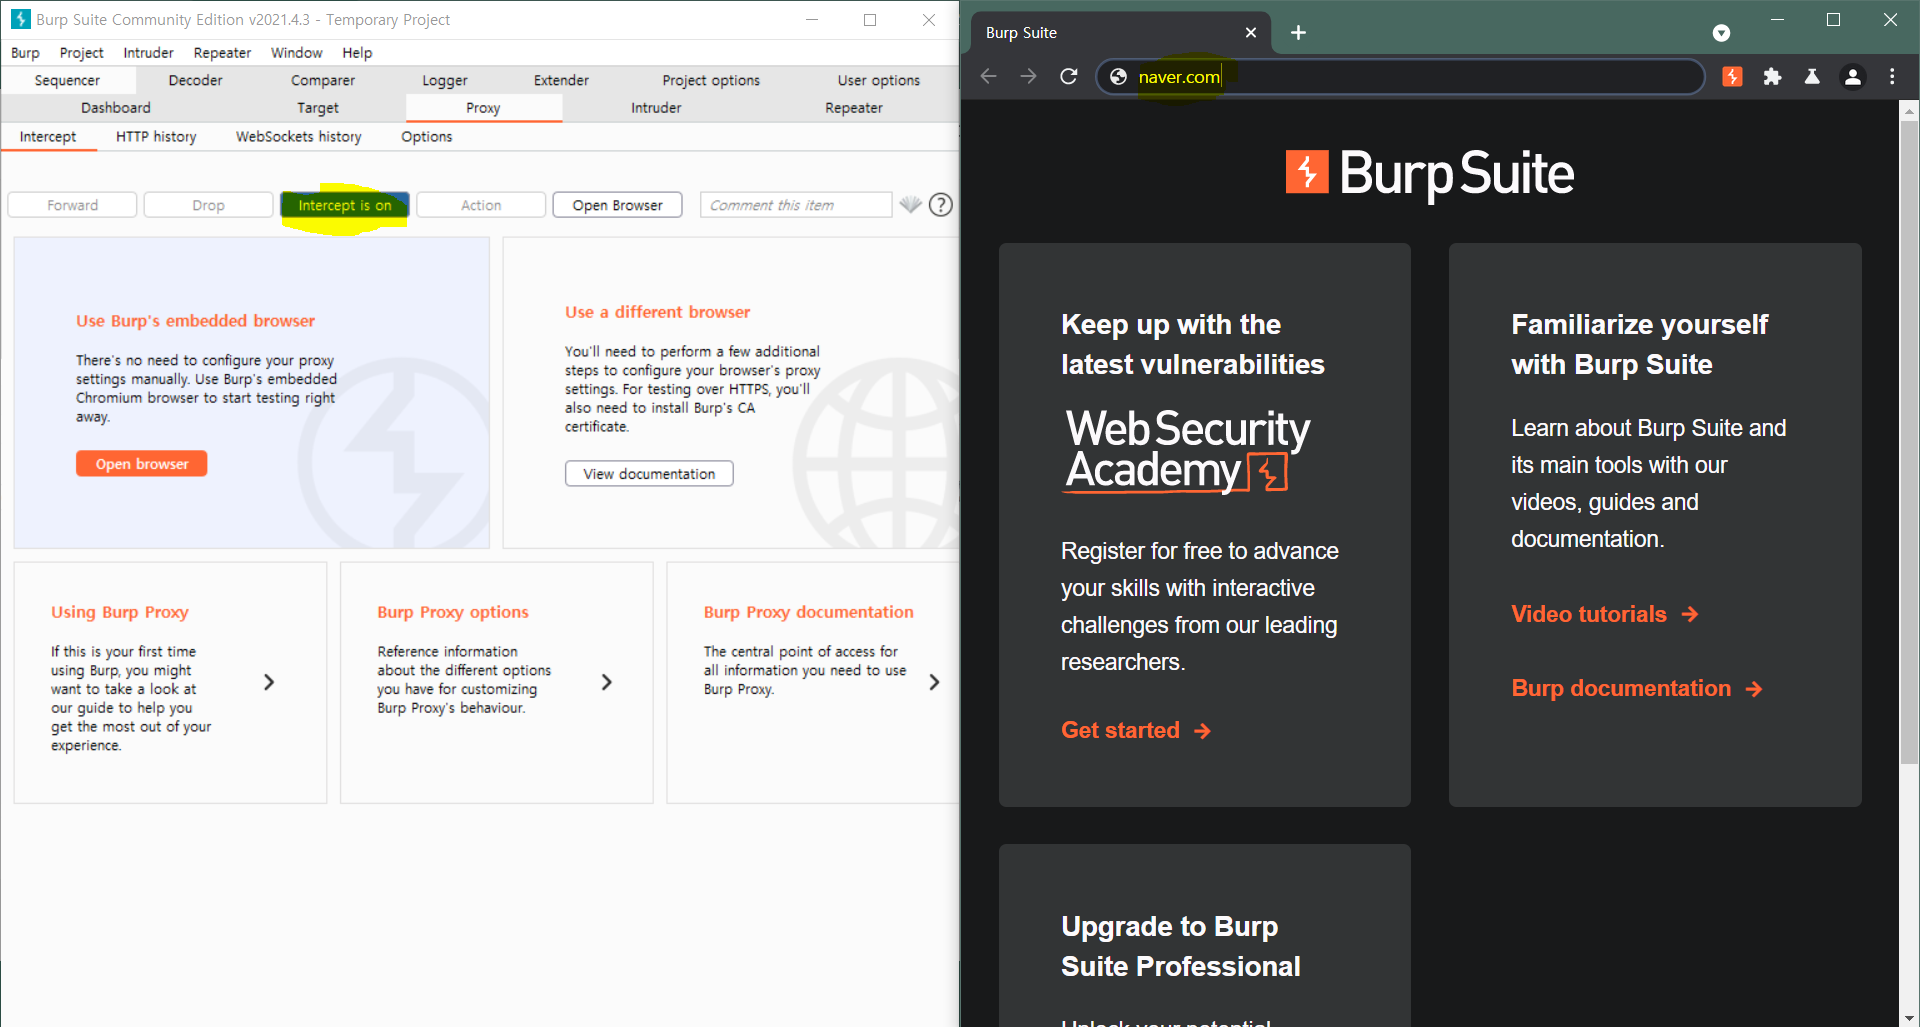Switch to the Sequencer tab
The image size is (1920, 1027).
[67, 81]
